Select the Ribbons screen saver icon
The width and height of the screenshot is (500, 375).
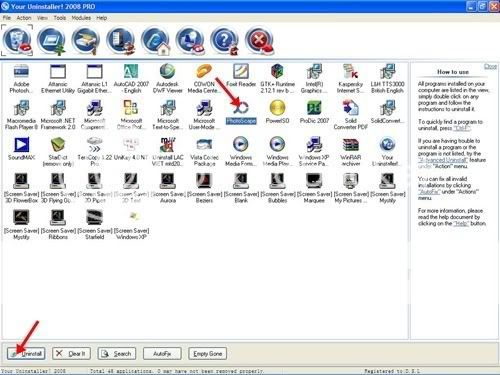click(x=58, y=218)
